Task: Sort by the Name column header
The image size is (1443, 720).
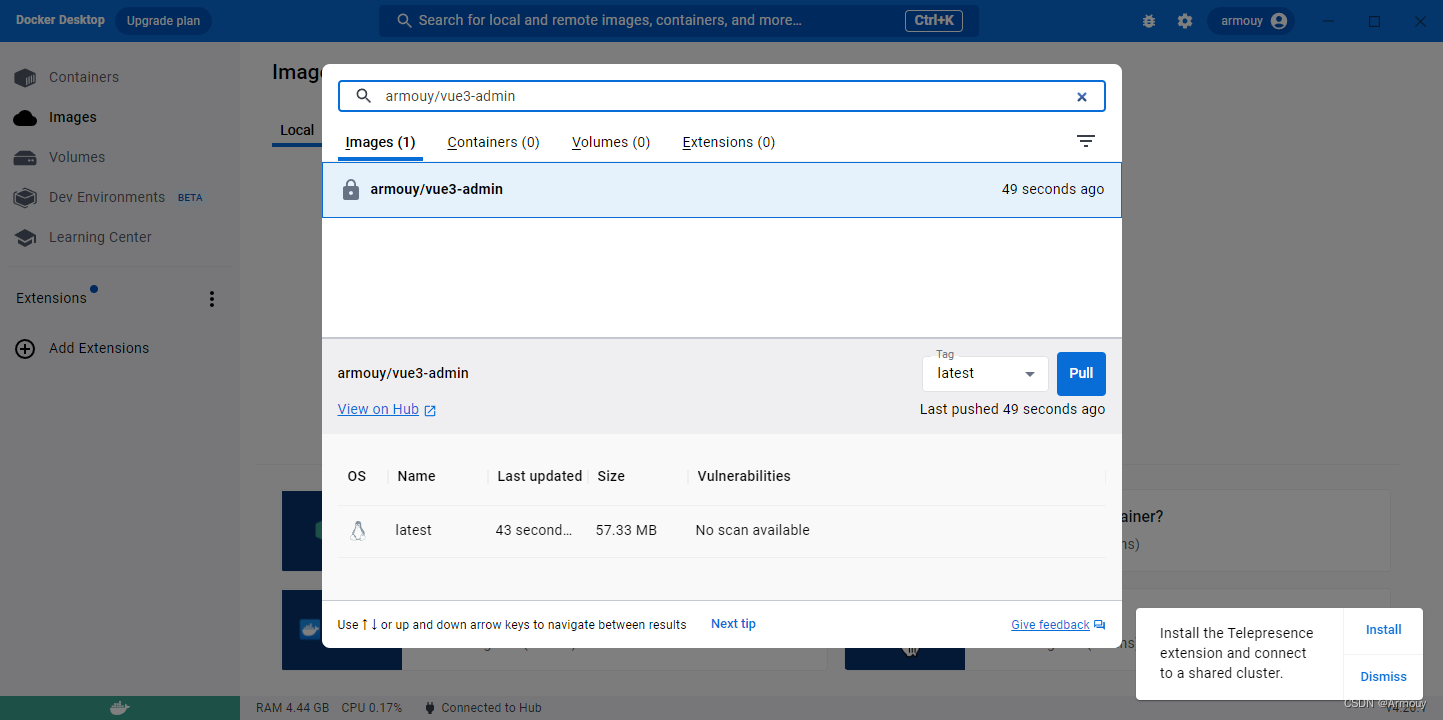Action: tap(416, 476)
